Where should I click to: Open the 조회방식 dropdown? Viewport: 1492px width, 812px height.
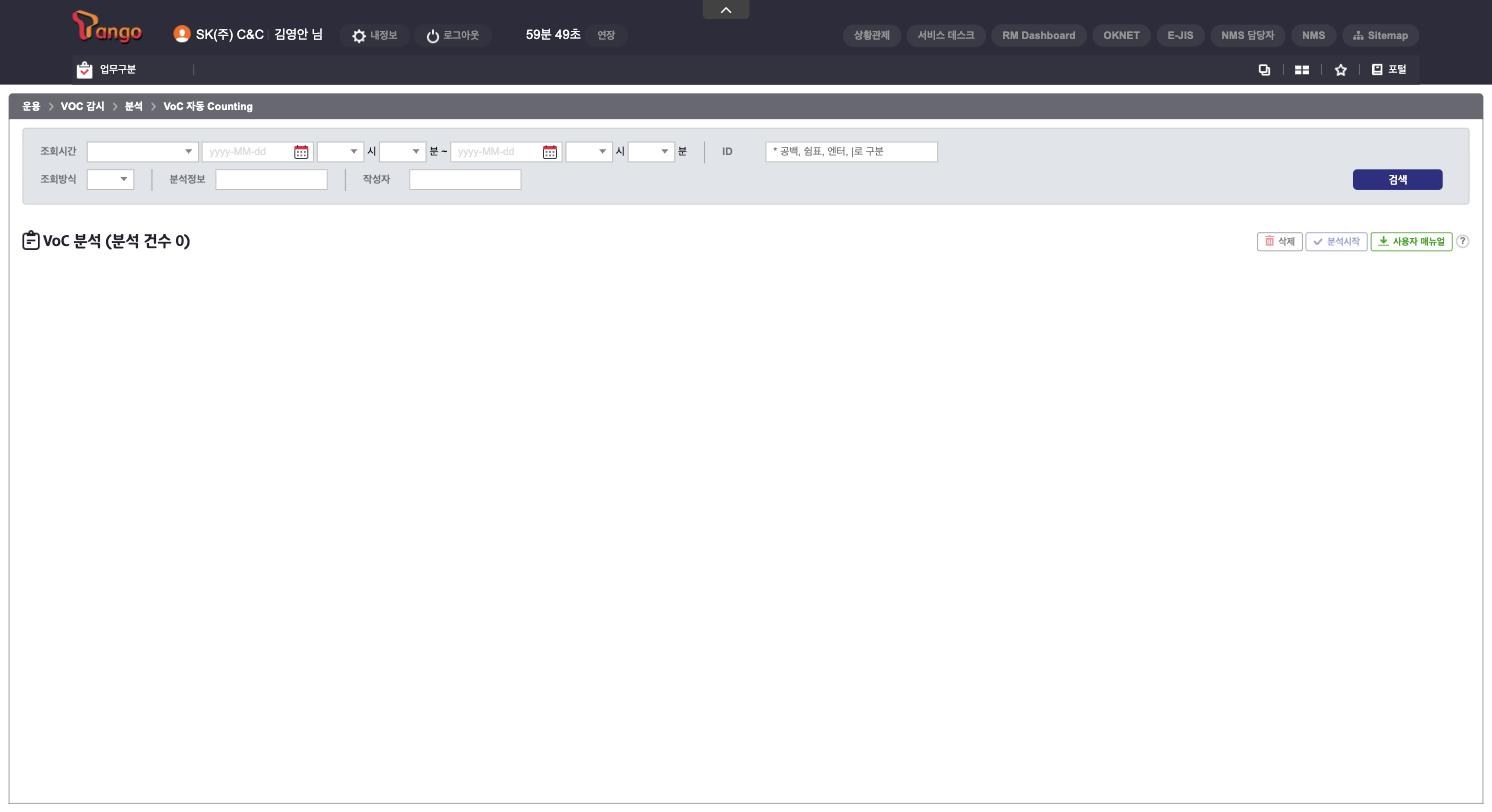coord(110,180)
